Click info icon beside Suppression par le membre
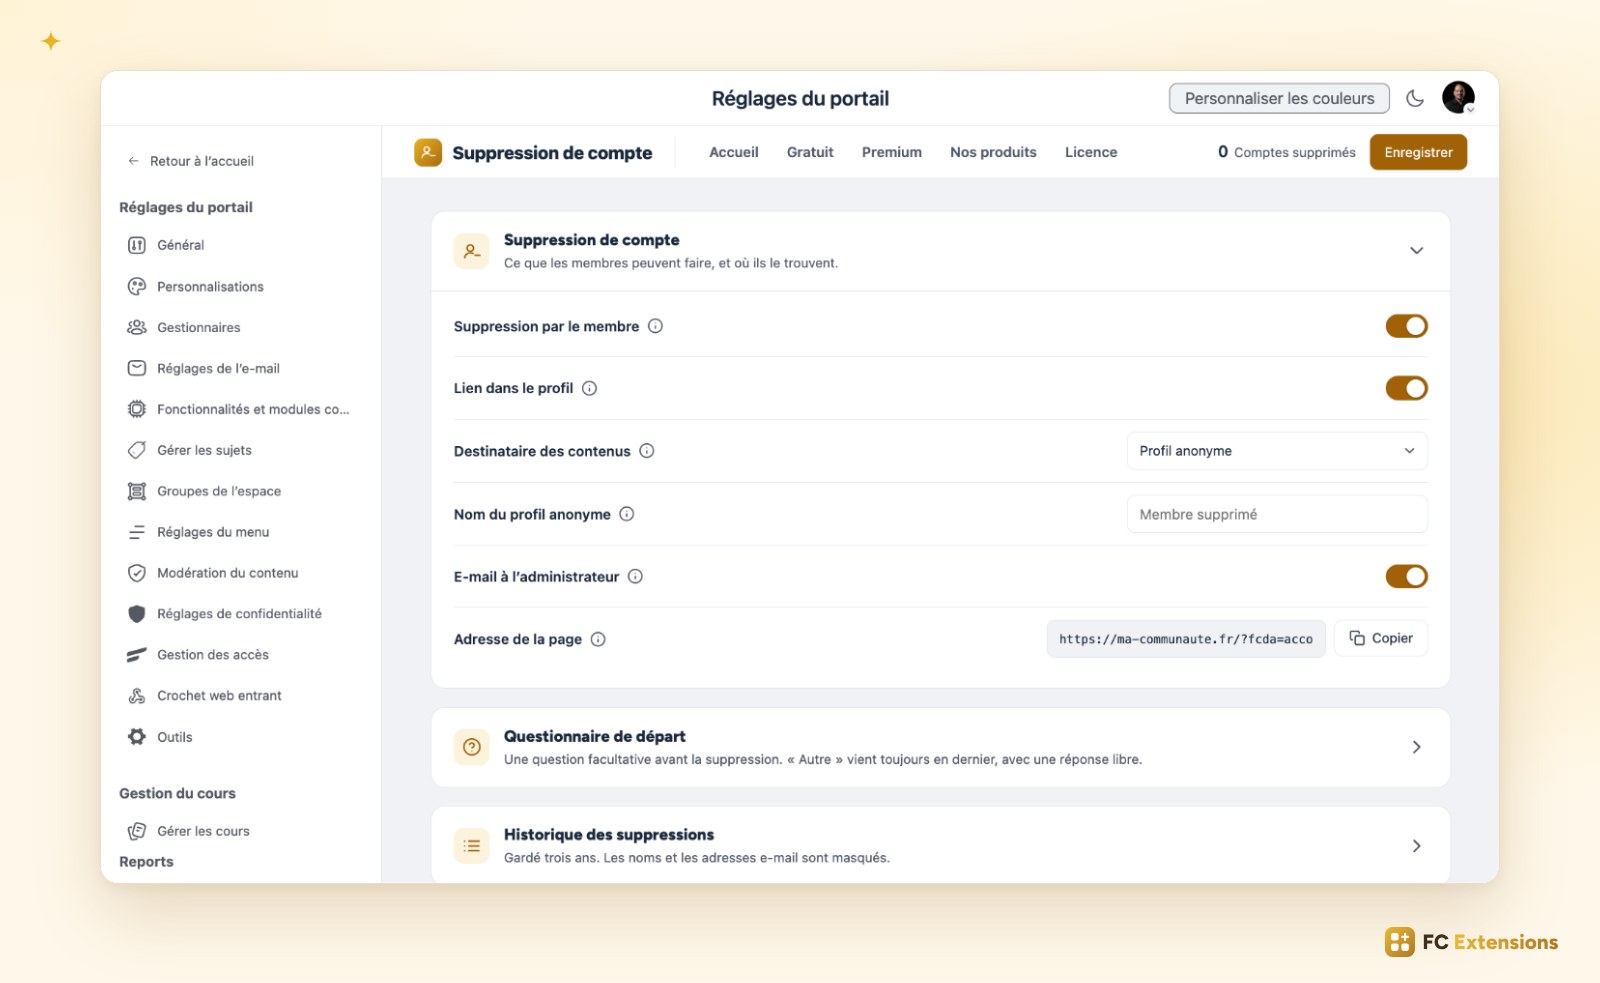This screenshot has width=1600, height=983. (x=655, y=326)
